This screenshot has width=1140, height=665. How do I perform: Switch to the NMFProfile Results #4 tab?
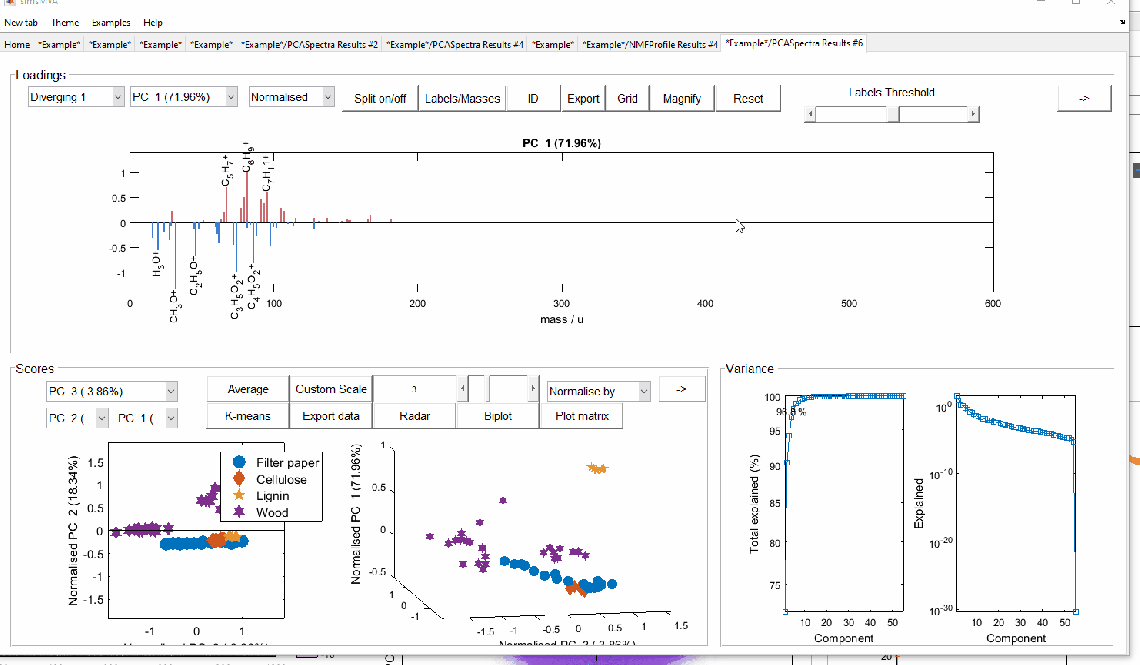(650, 44)
